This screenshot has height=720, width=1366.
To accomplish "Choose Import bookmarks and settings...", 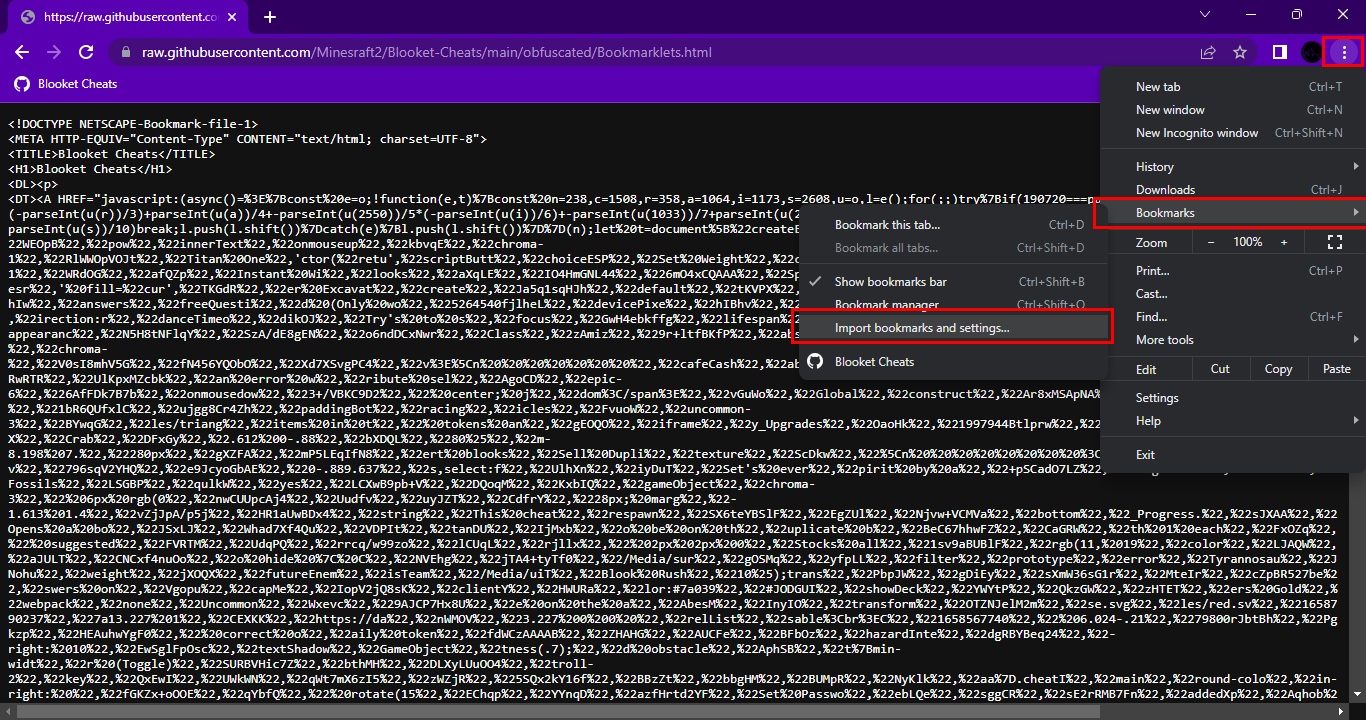I will click(x=954, y=327).
